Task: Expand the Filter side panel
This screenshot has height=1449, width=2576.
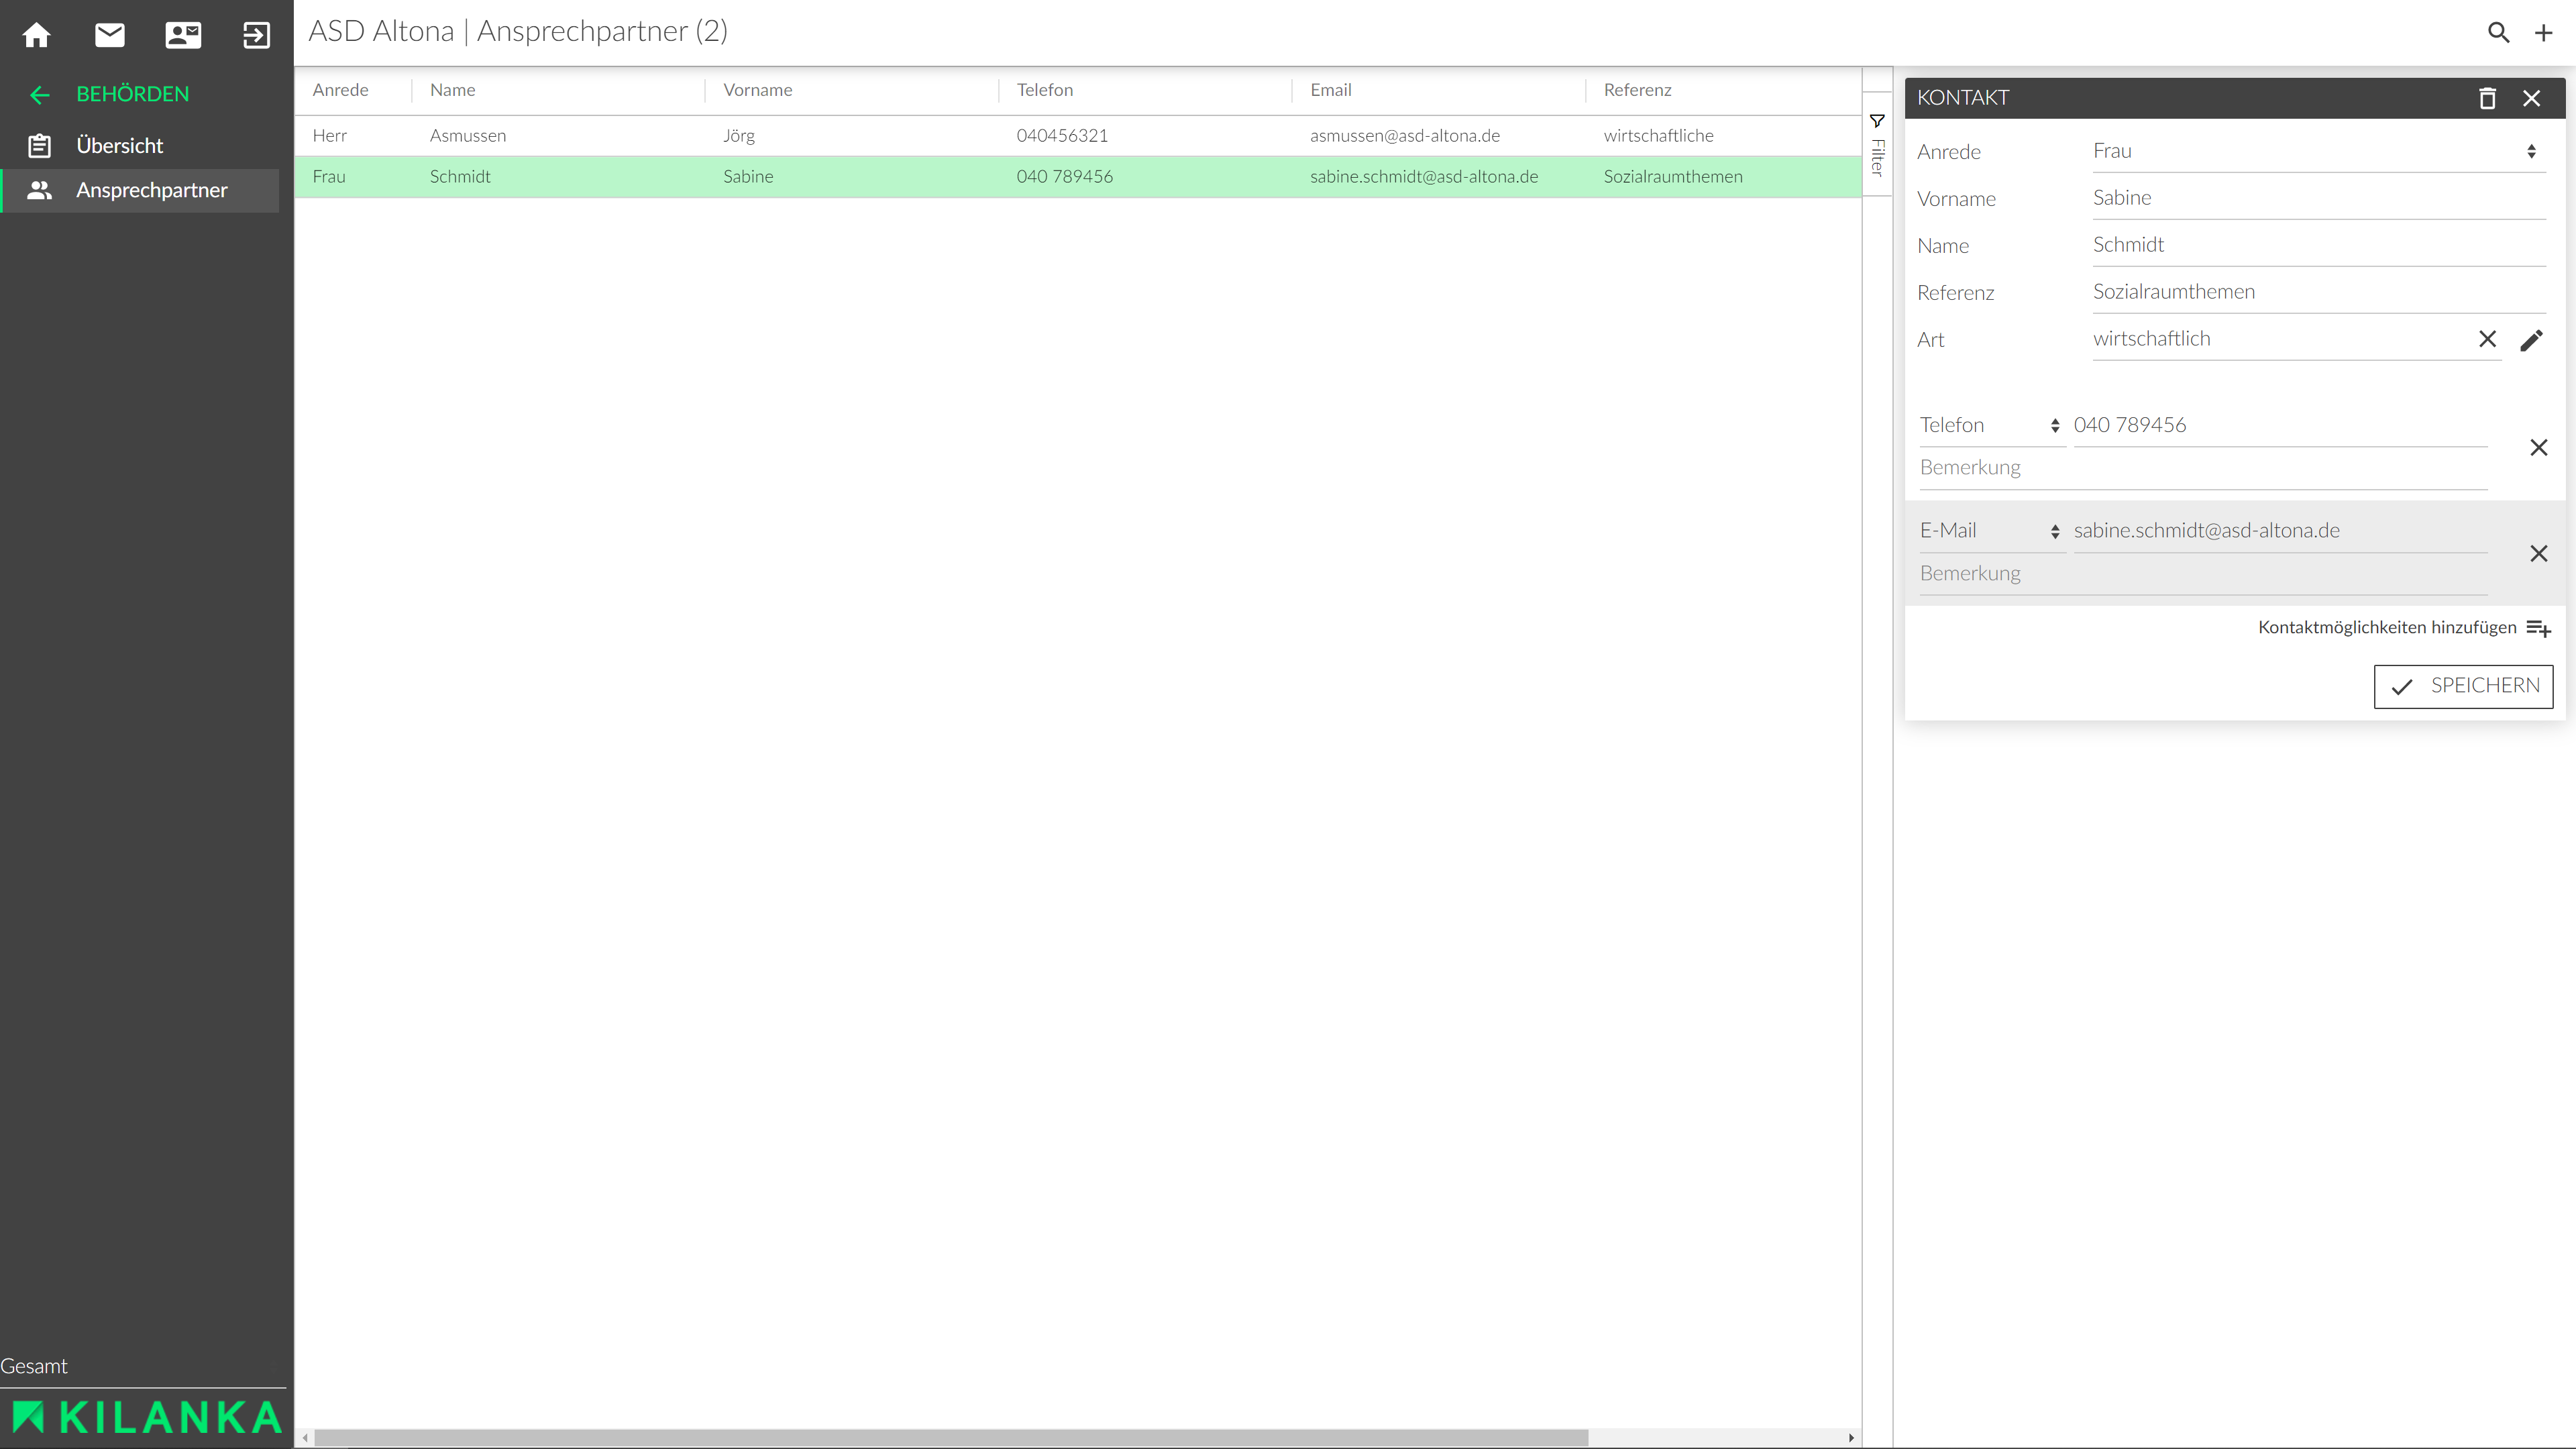Action: point(1877,146)
